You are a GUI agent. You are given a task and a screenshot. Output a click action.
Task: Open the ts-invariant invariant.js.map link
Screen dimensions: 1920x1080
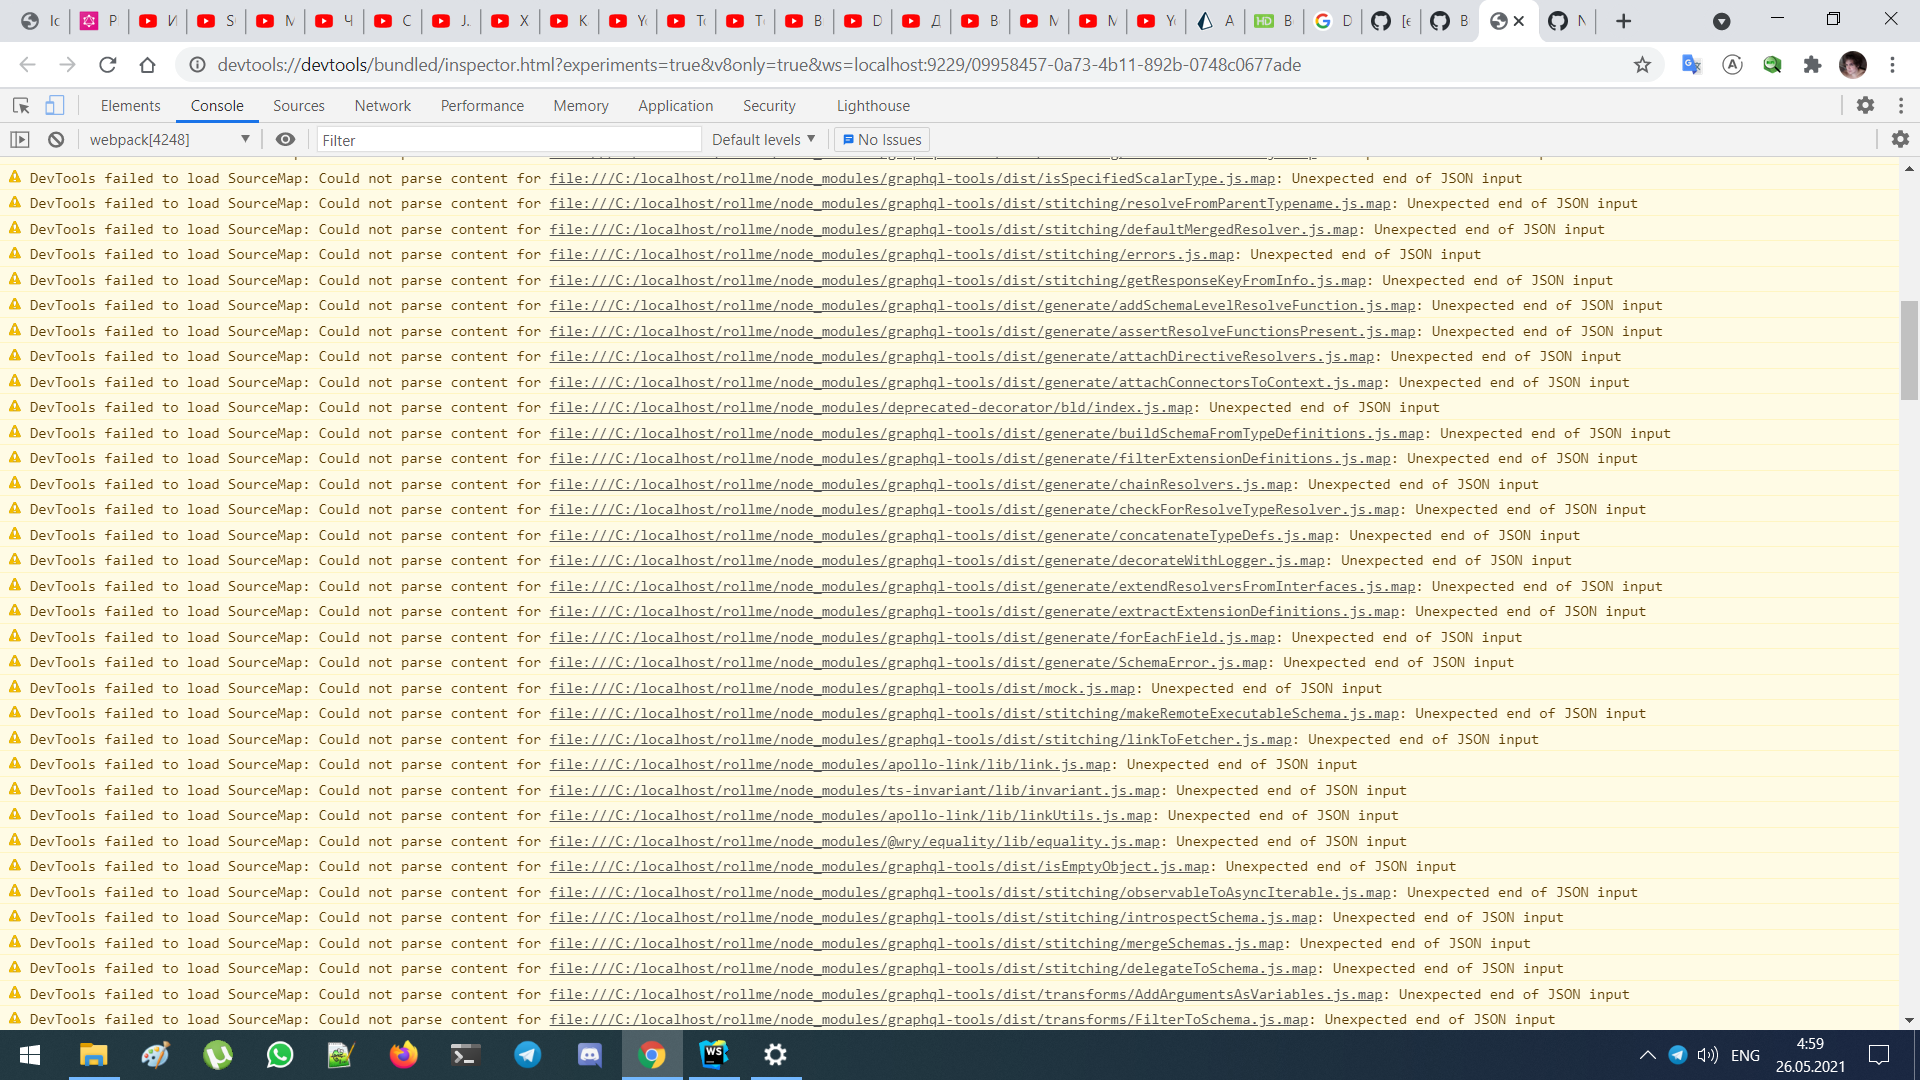[854, 790]
